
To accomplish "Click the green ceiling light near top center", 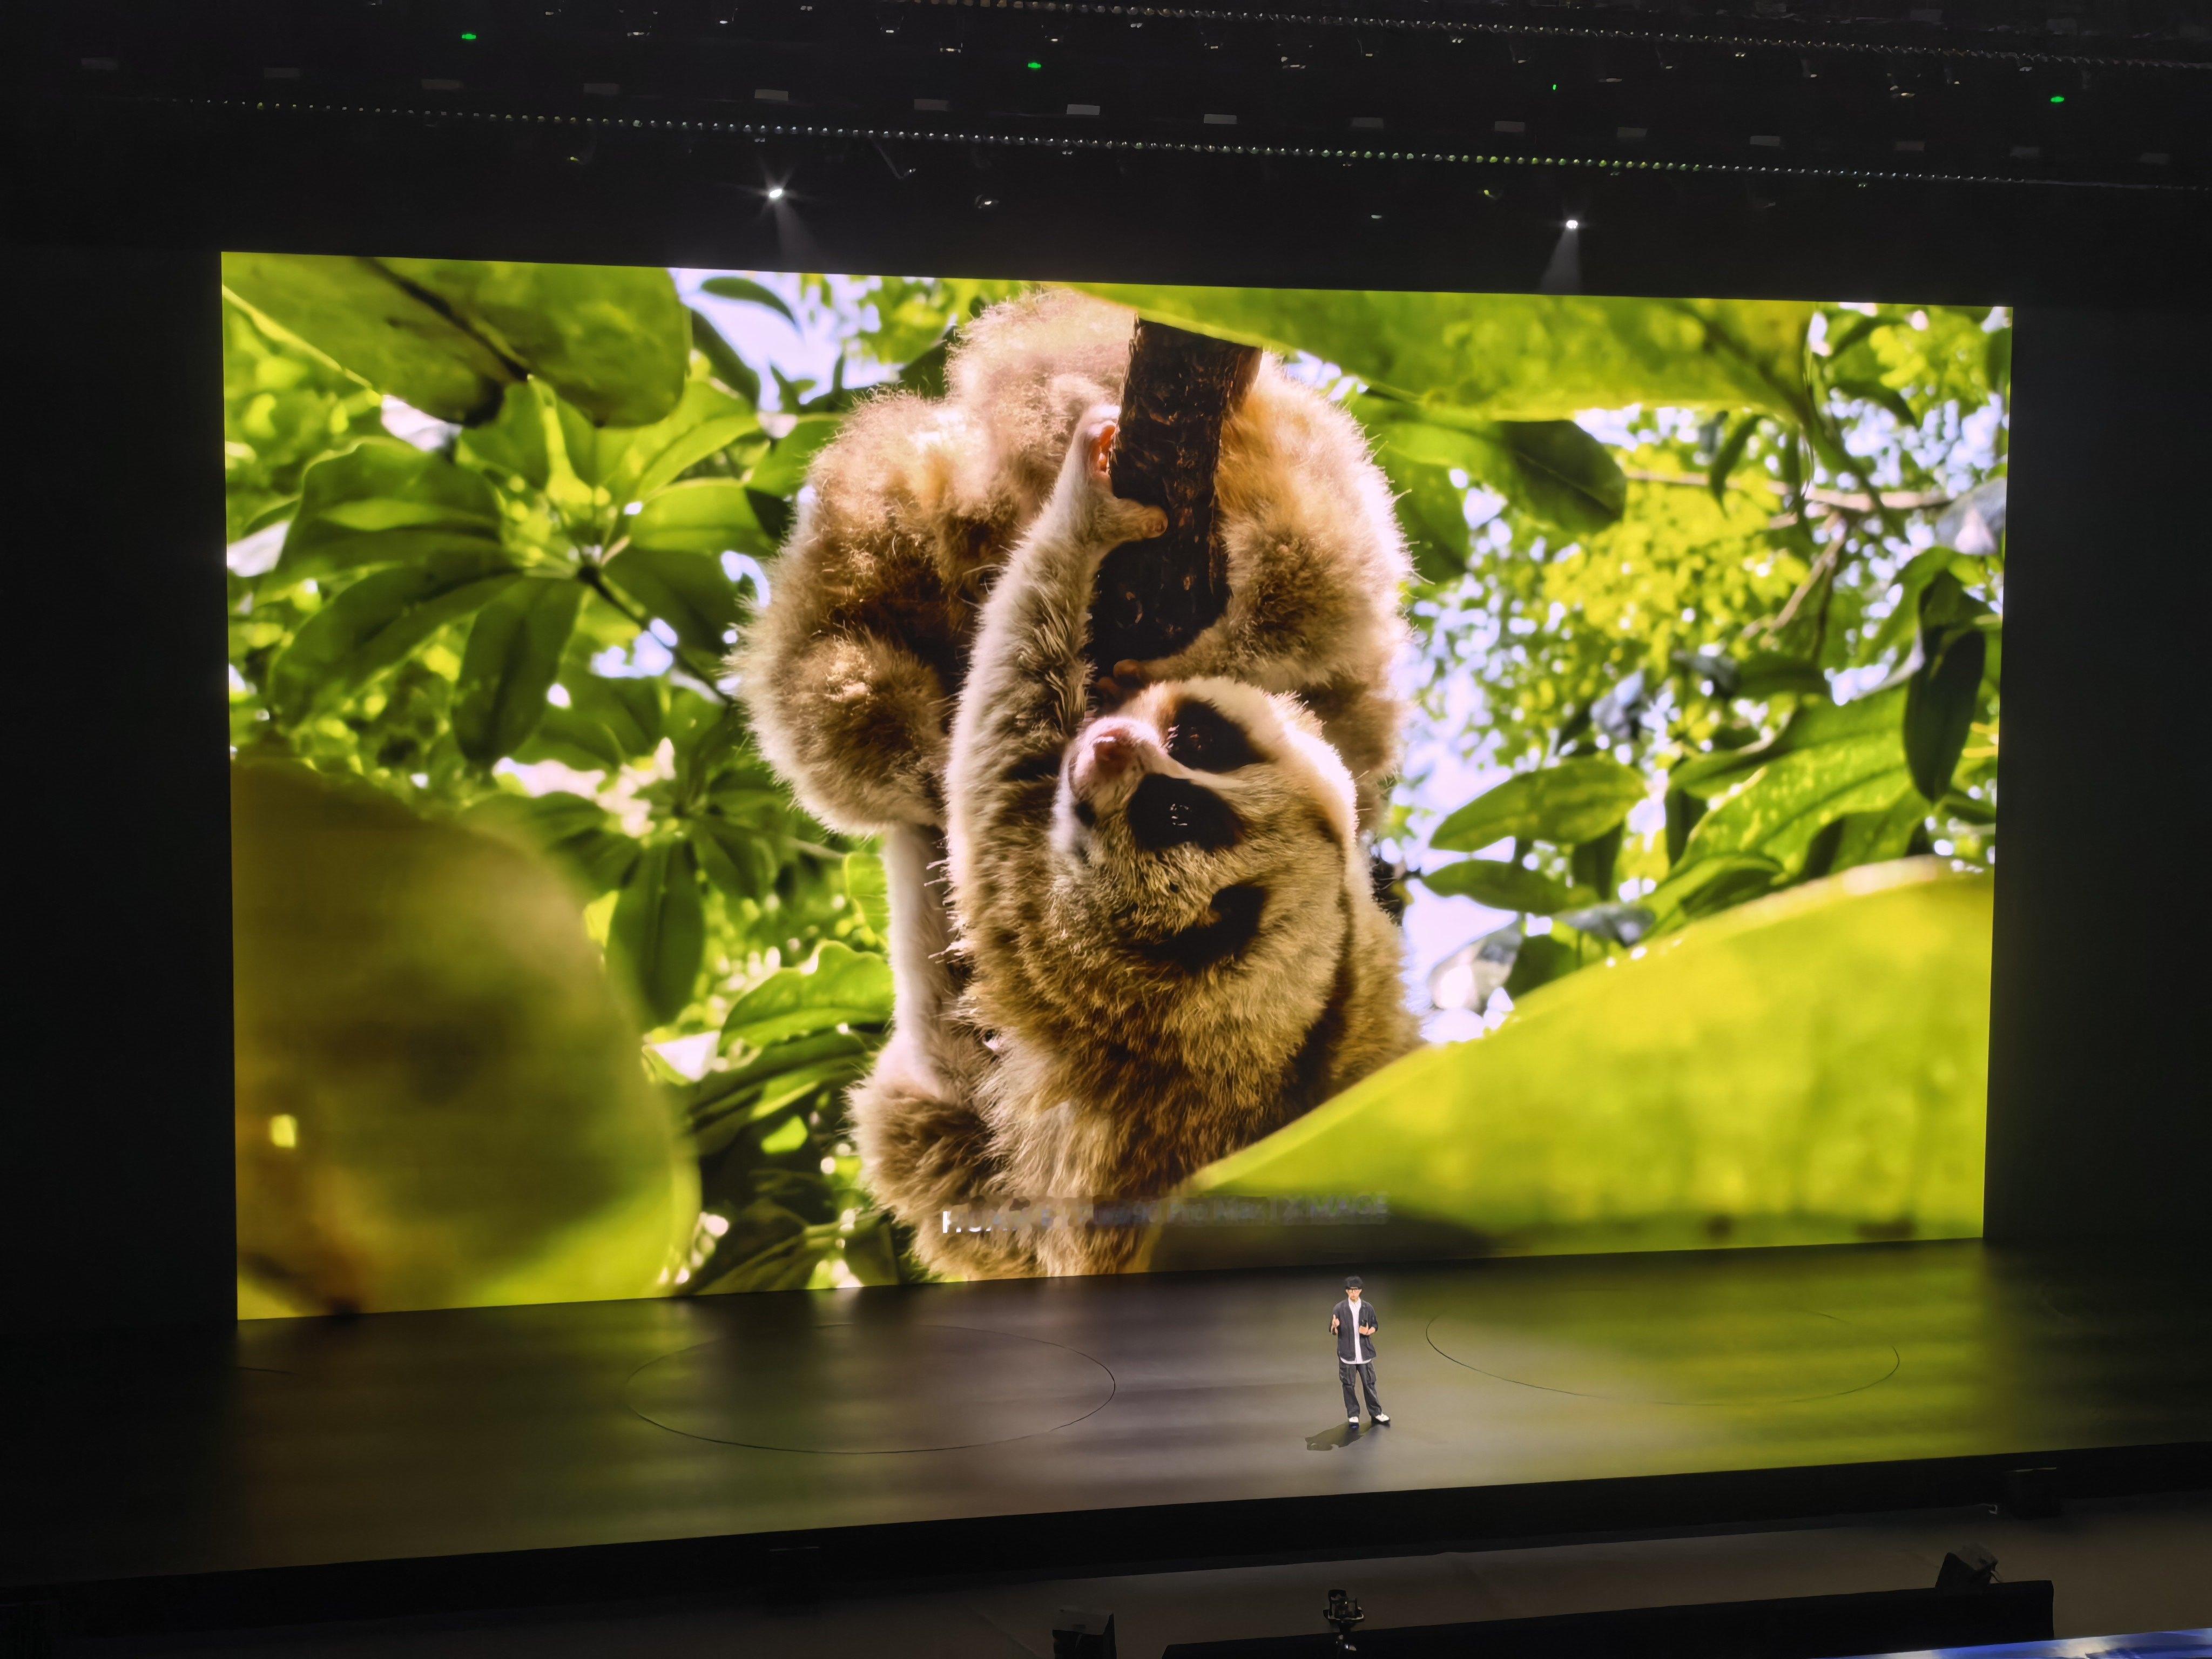I will click(1033, 65).
